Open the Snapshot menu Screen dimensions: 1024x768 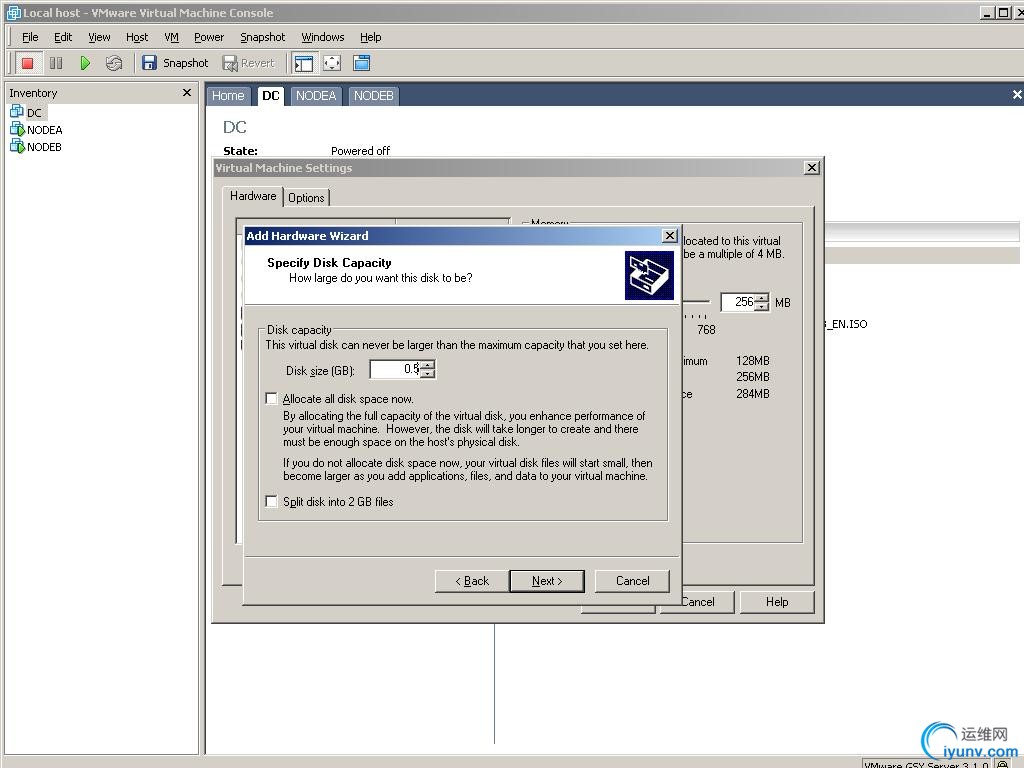(263, 37)
